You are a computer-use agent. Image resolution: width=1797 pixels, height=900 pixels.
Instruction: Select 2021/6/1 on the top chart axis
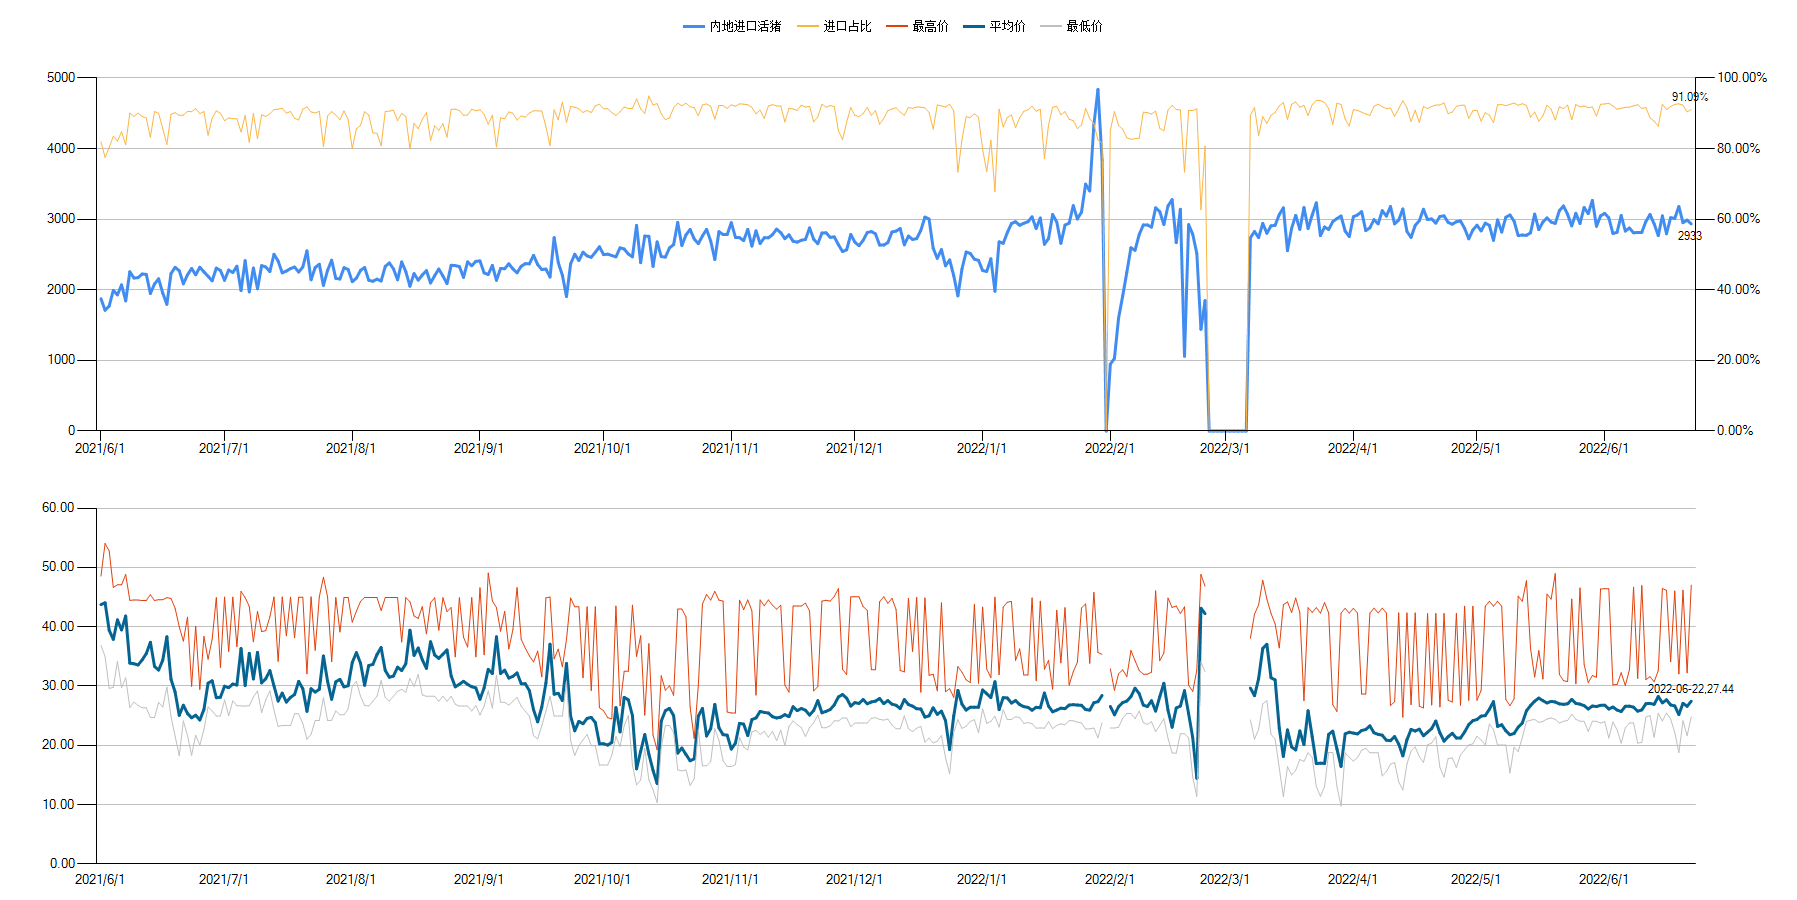[x=100, y=448]
